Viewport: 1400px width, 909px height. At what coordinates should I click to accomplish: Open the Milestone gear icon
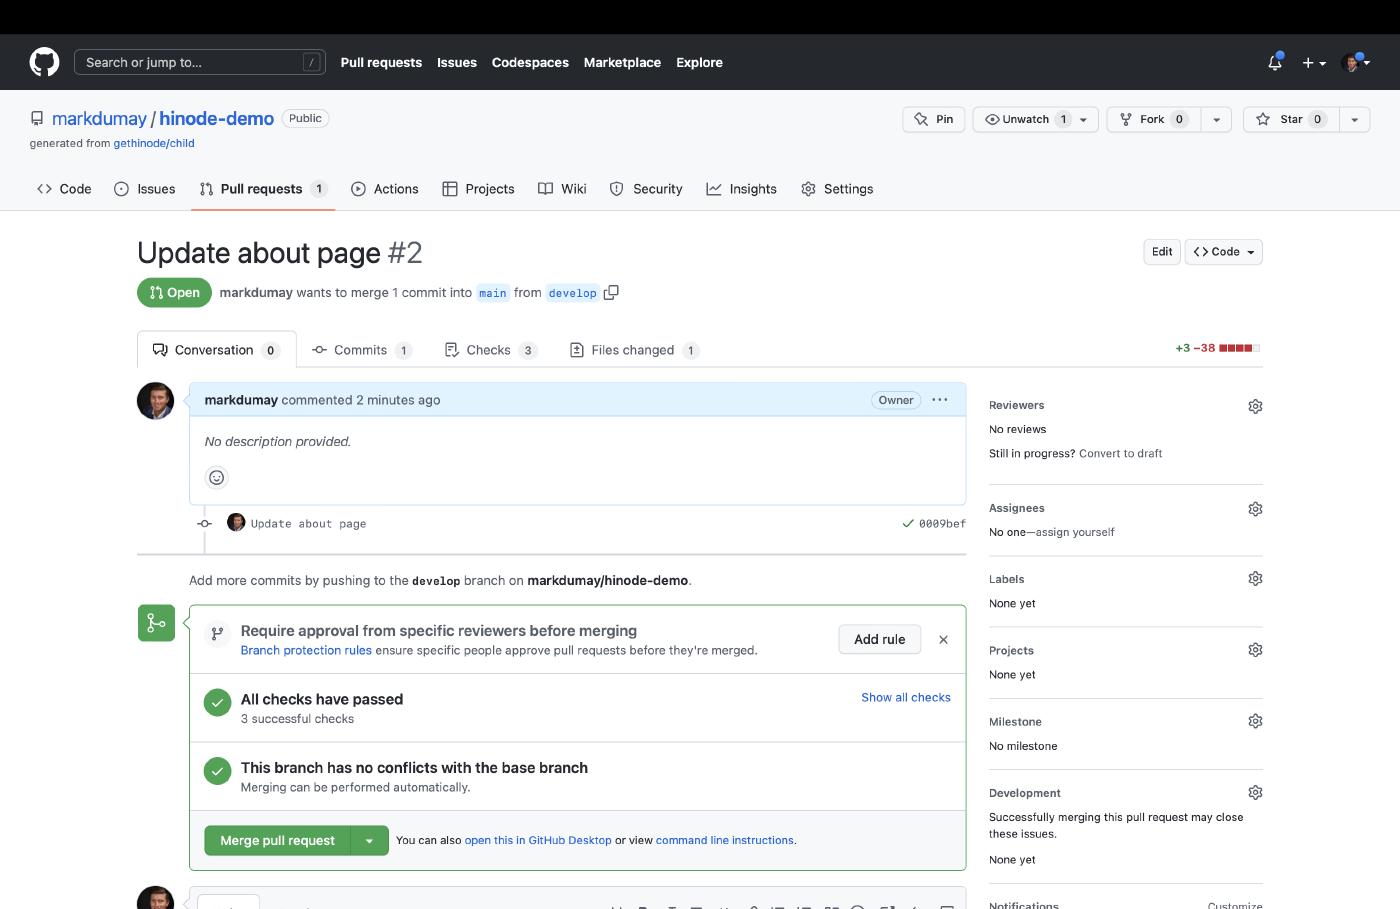pos(1255,721)
